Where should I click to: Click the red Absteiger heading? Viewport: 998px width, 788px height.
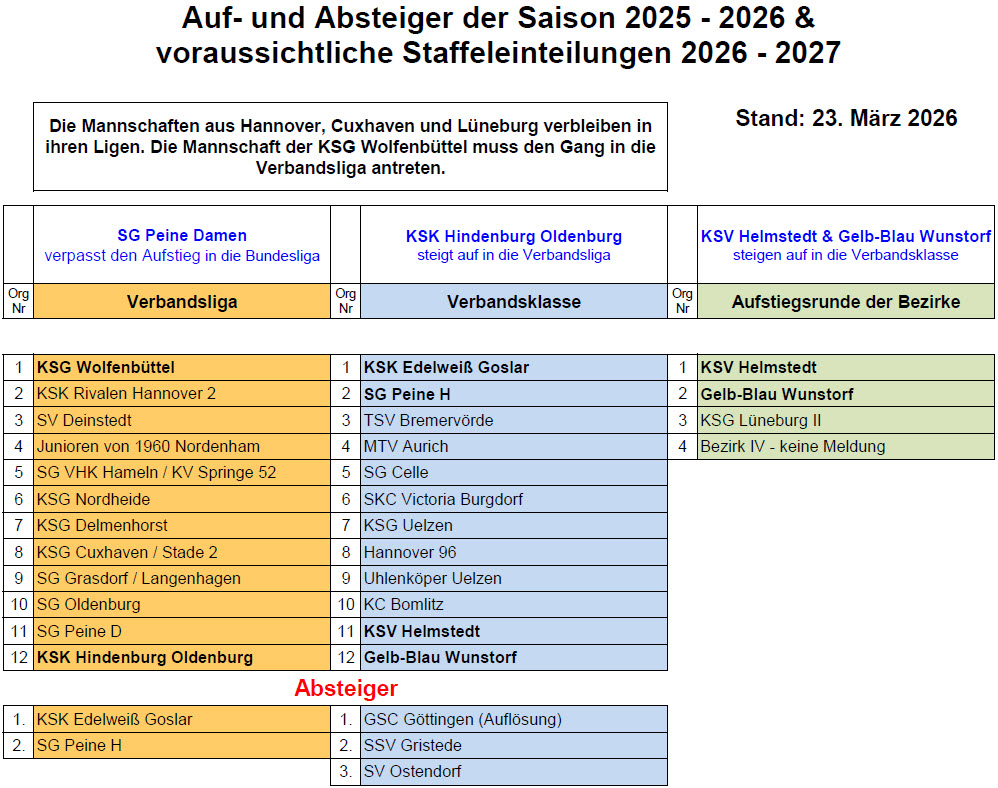[x=346, y=688]
